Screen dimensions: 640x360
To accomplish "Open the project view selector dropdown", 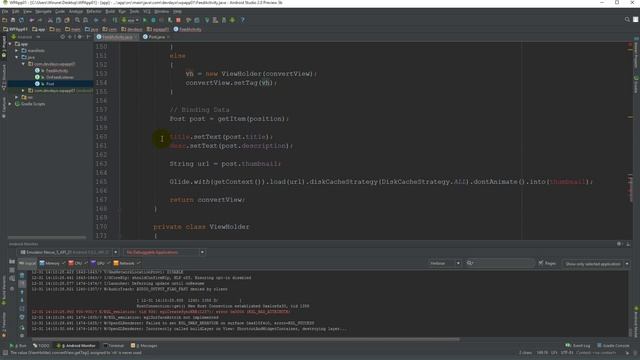I will (26, 37).
